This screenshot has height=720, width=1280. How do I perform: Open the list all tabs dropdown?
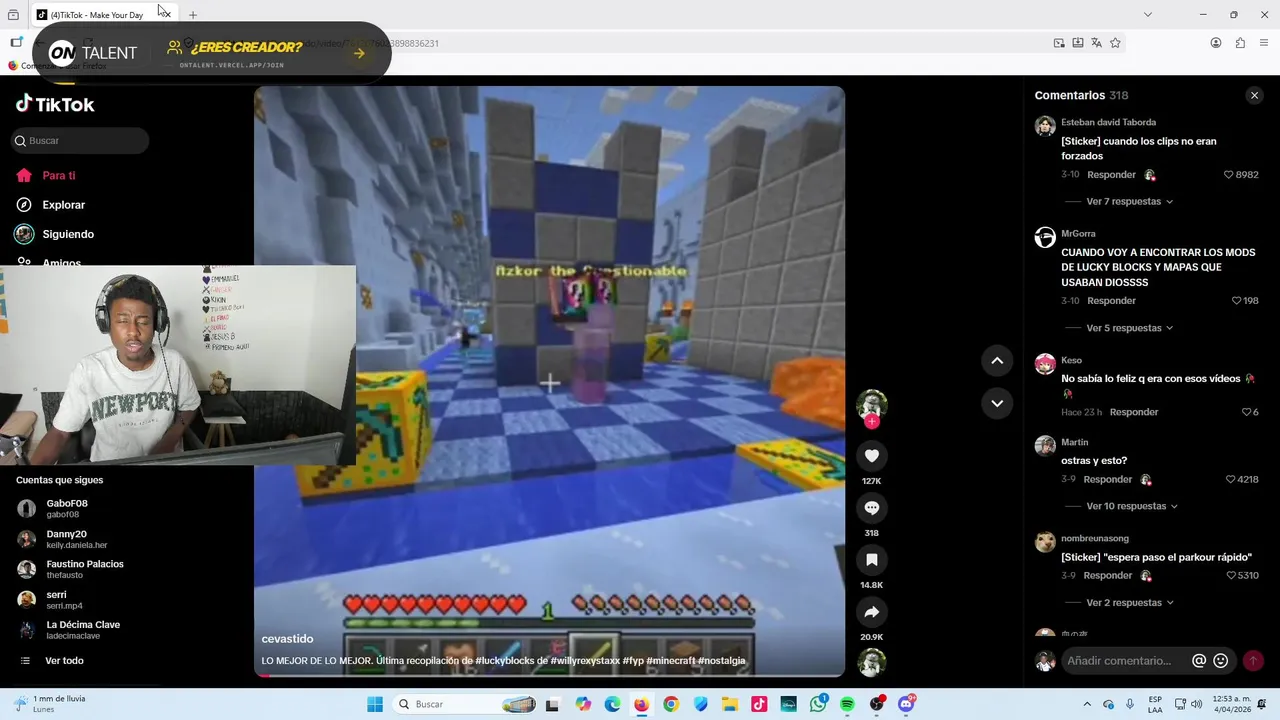coord(1147,15)
